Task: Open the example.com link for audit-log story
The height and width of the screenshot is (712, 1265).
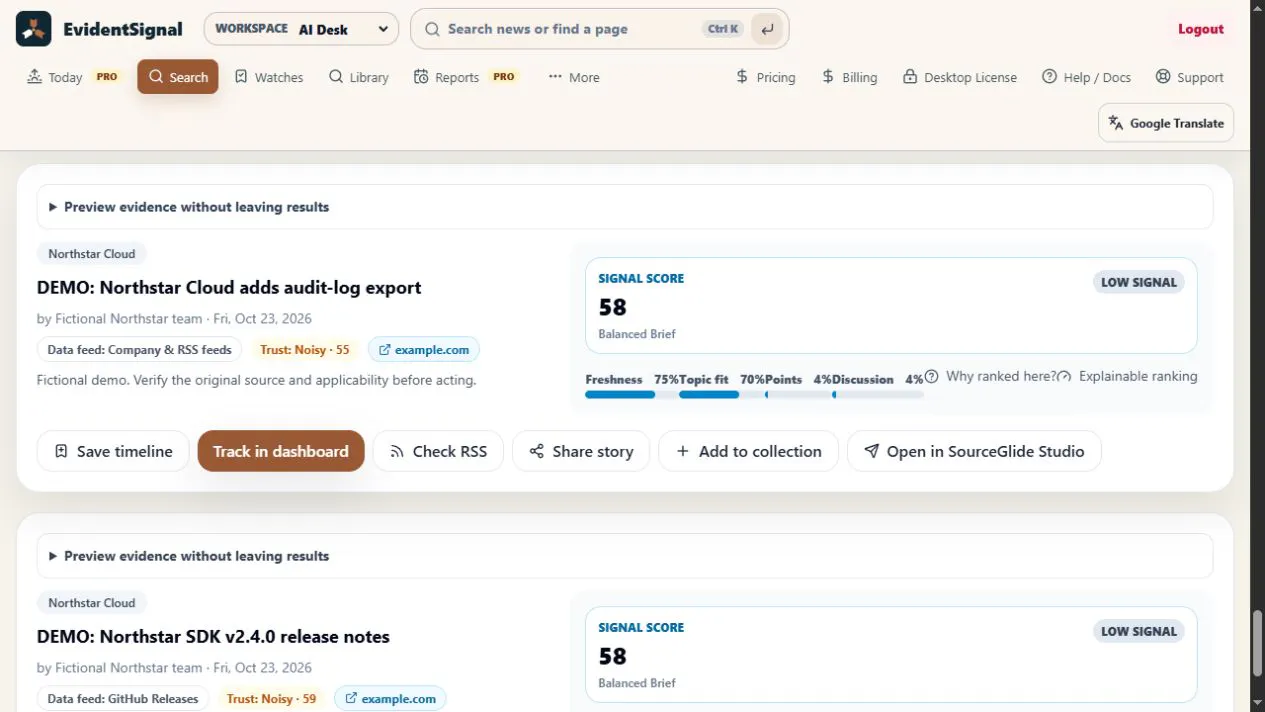Action: tap(424, 350)
